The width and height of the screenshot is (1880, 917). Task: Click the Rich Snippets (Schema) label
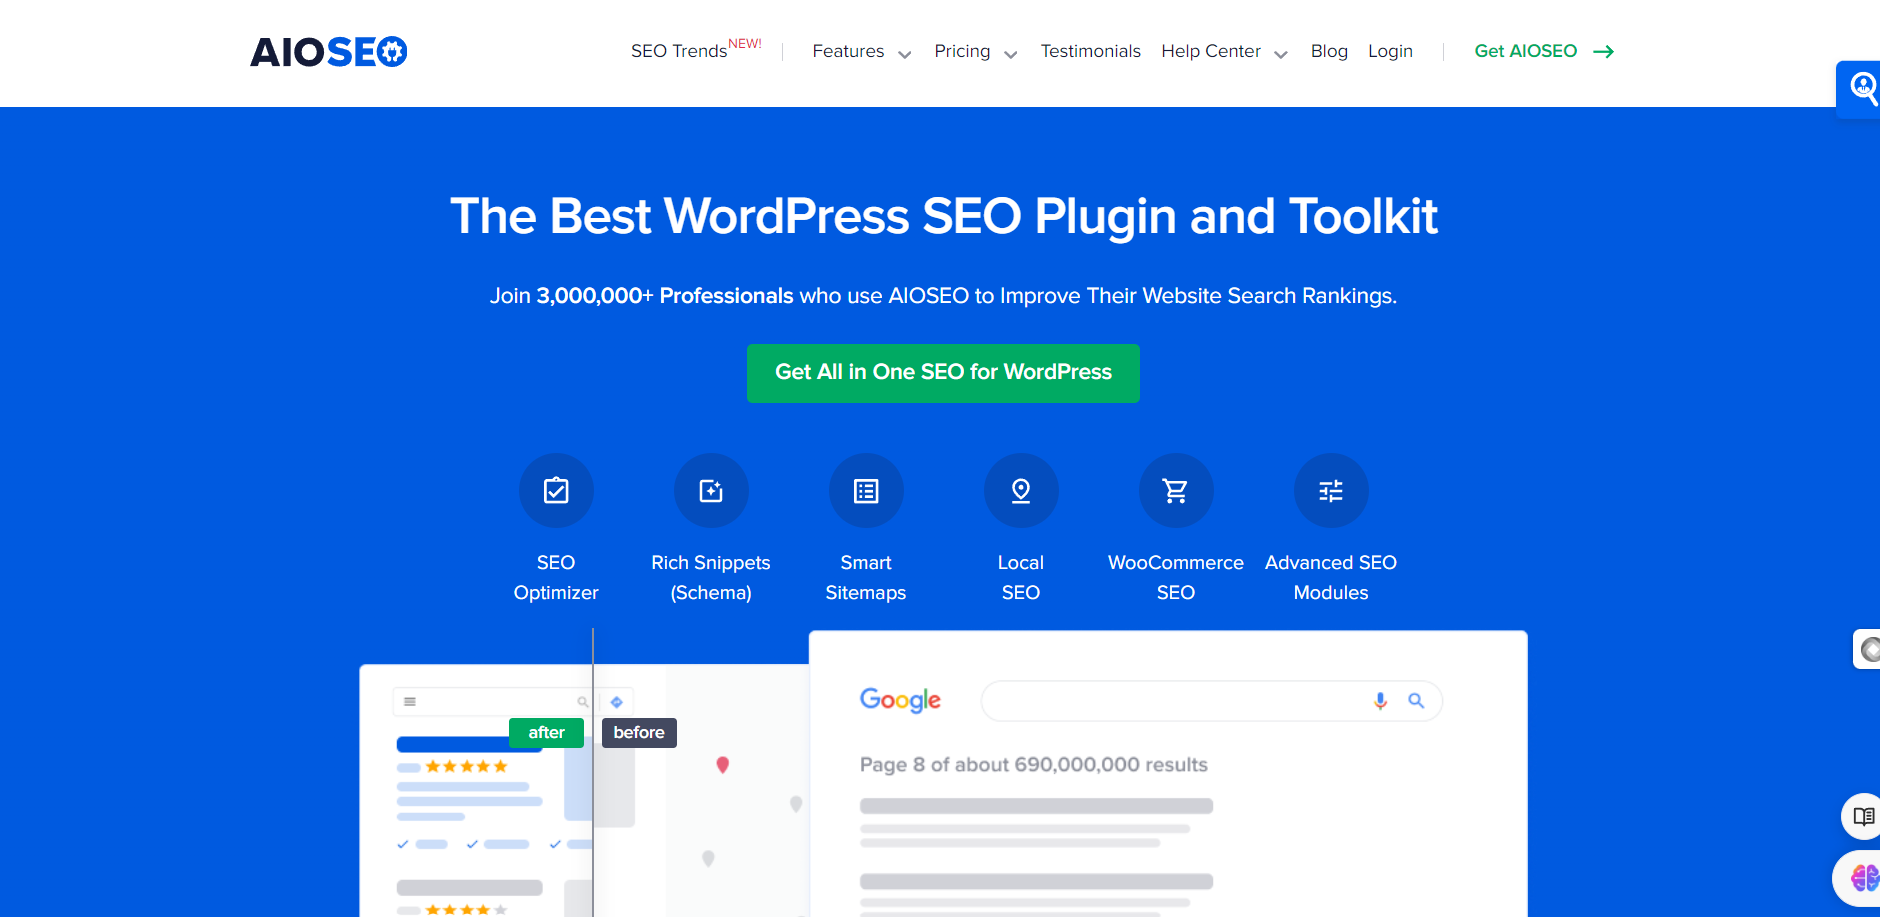click(711, 578)
